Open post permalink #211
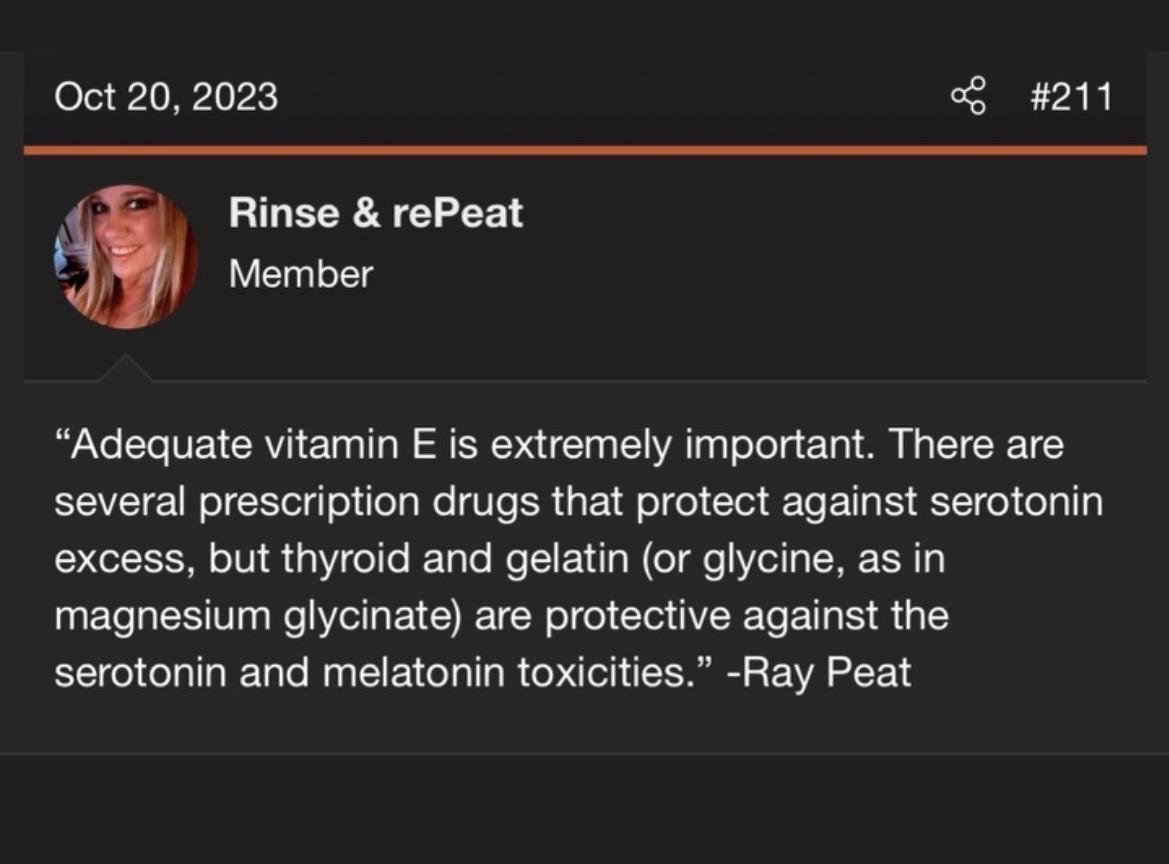 (1070, 97)
